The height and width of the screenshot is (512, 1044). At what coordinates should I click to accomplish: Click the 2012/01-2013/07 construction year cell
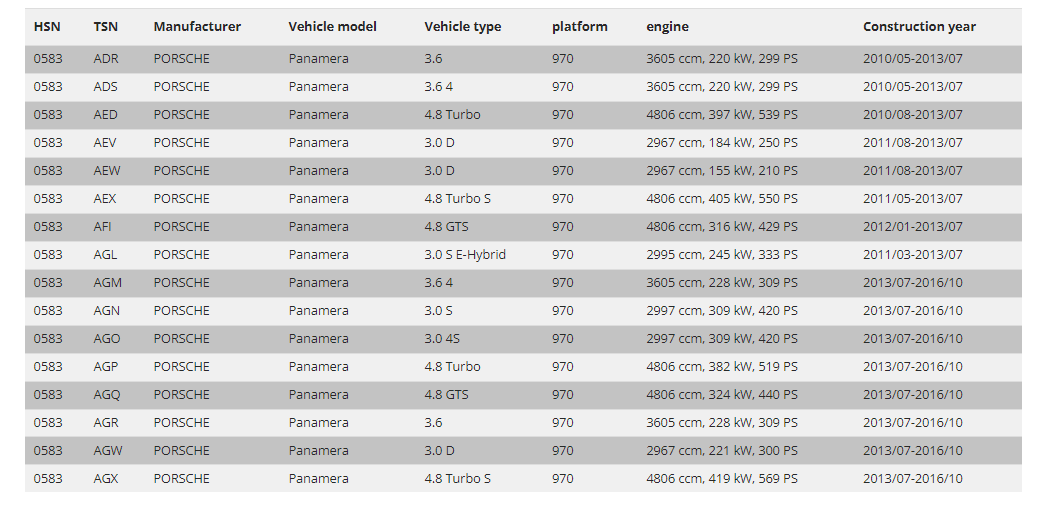click(913, 226)
